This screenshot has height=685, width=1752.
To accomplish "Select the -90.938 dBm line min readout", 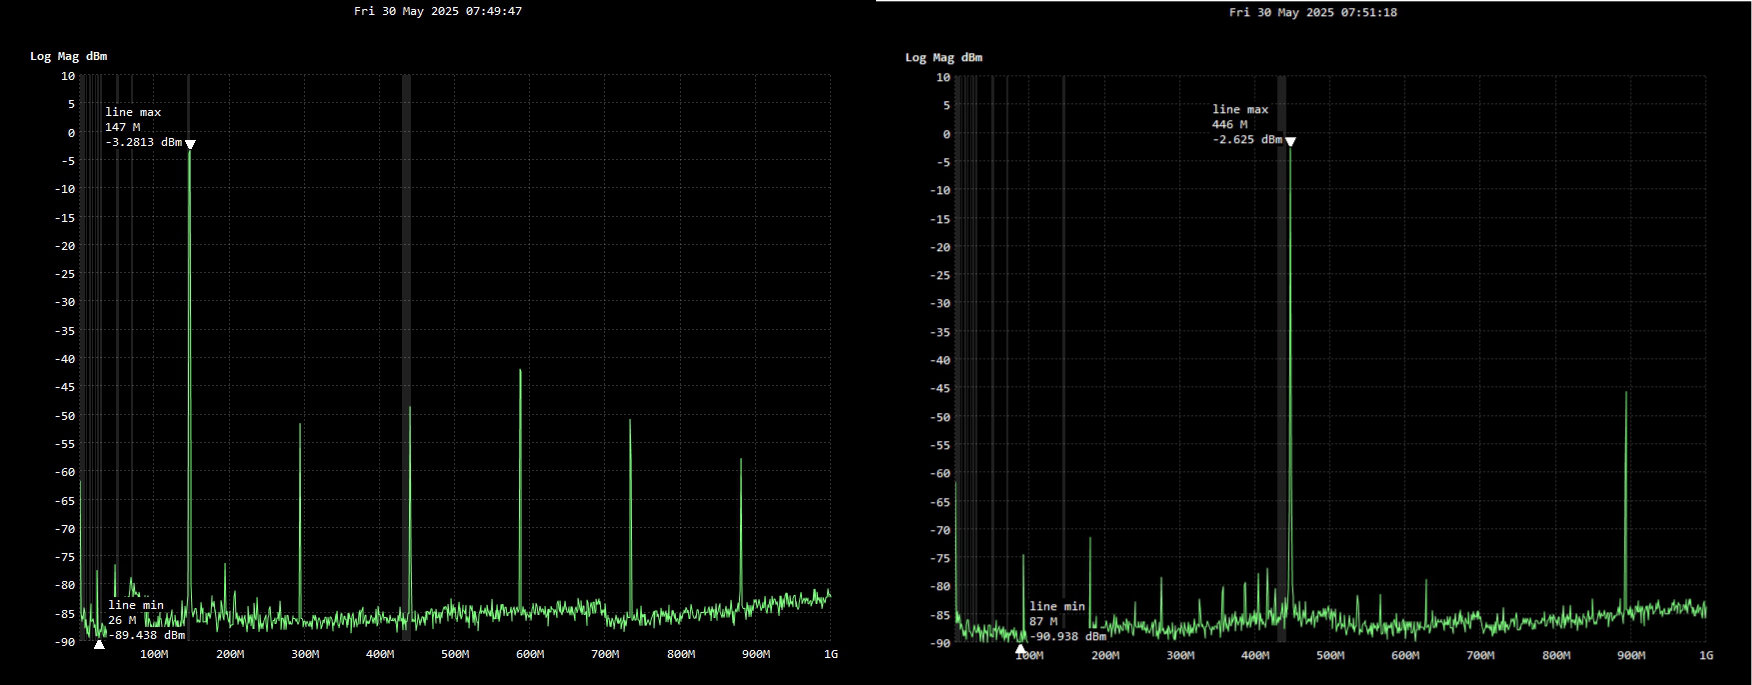I will tap(1067, 636).
